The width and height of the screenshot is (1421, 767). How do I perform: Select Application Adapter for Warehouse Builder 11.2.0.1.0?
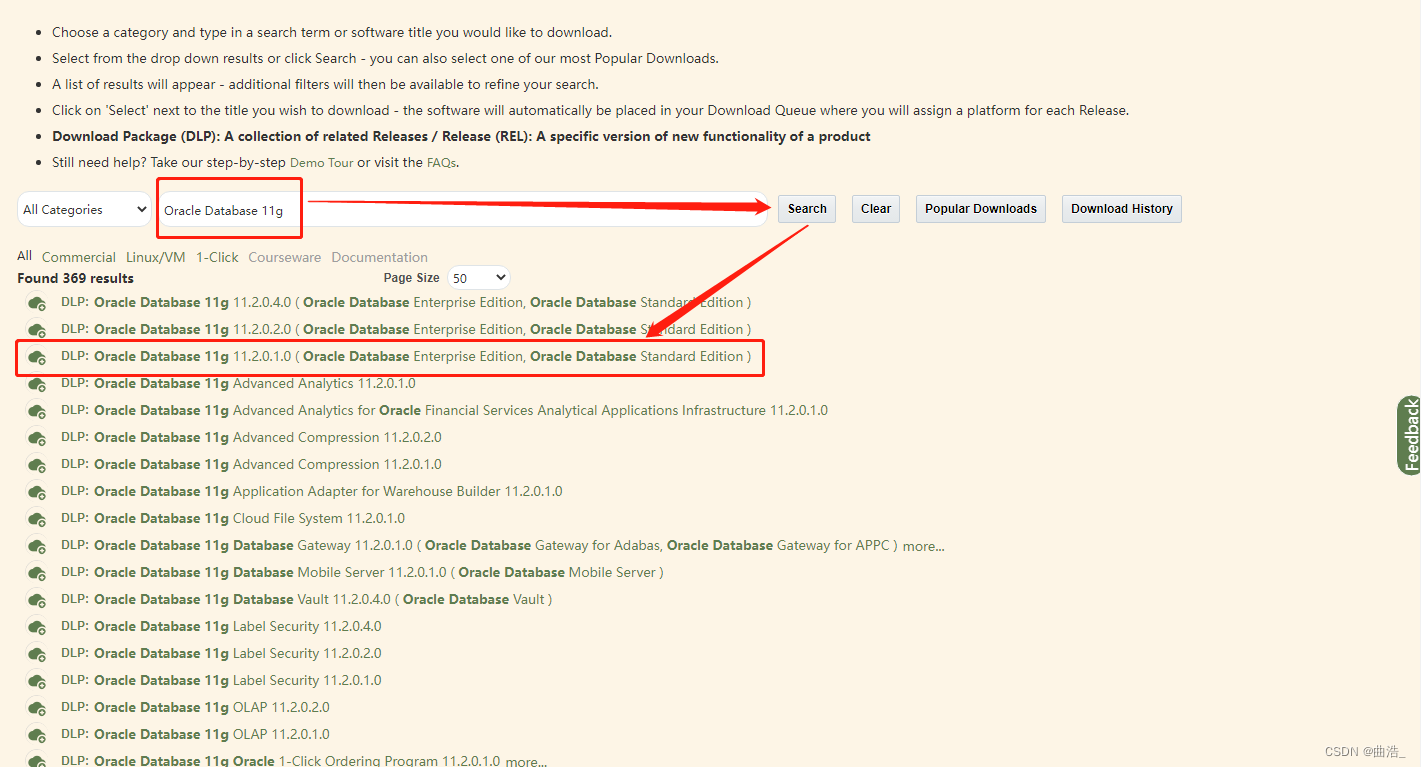point(312,491)
